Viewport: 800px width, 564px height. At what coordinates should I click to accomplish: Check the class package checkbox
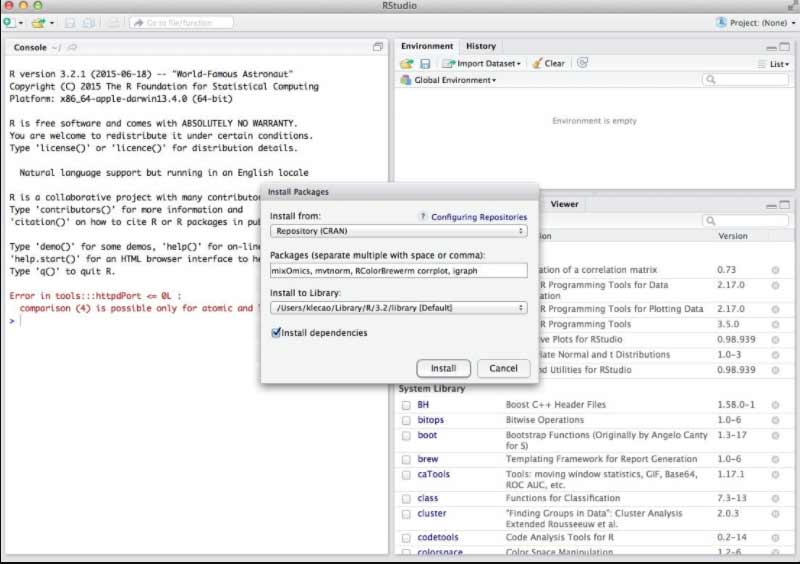pyautogui.click(x=406, y=499)
